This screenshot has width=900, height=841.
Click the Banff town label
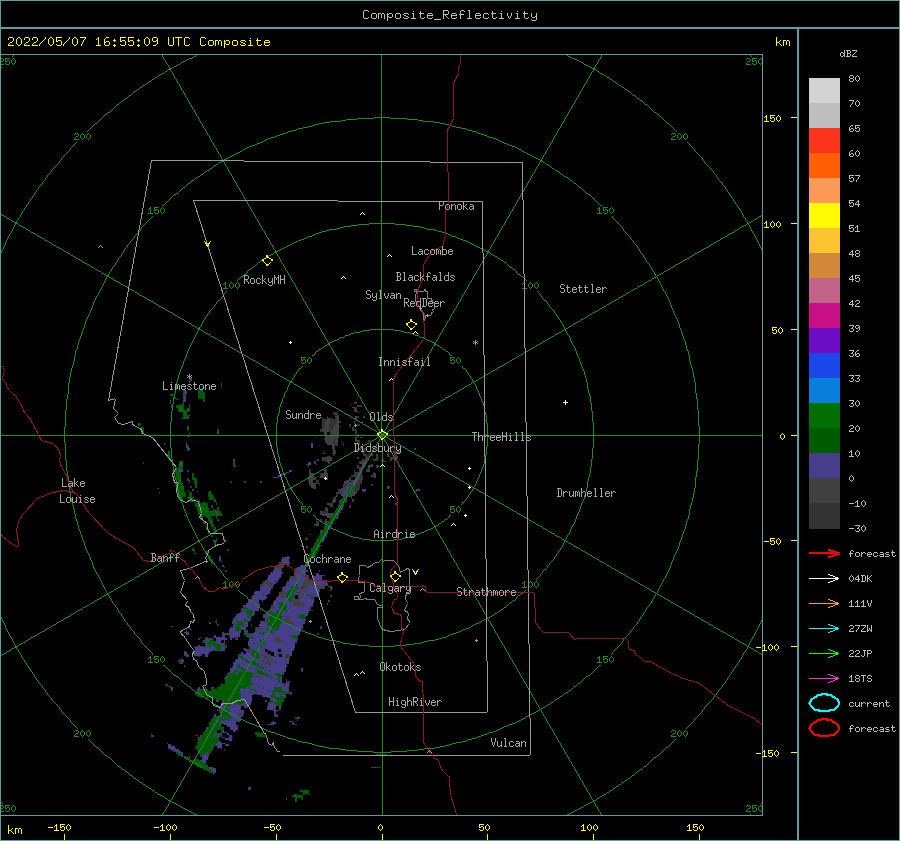pyautogui.click(x=165, y=557)
